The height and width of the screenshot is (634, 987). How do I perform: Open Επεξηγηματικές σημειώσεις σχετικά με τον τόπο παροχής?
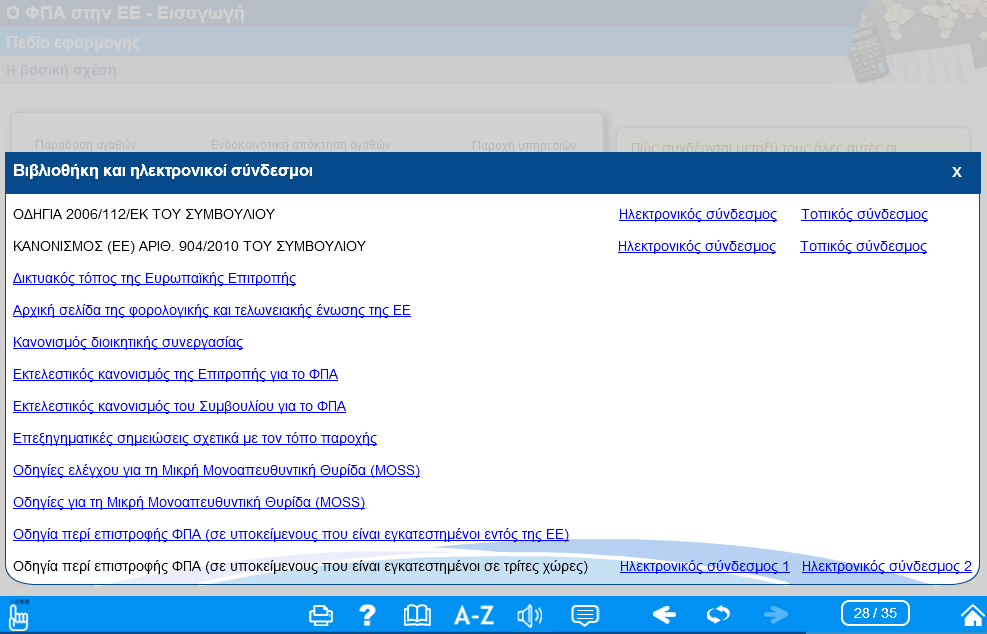(195, 438)
